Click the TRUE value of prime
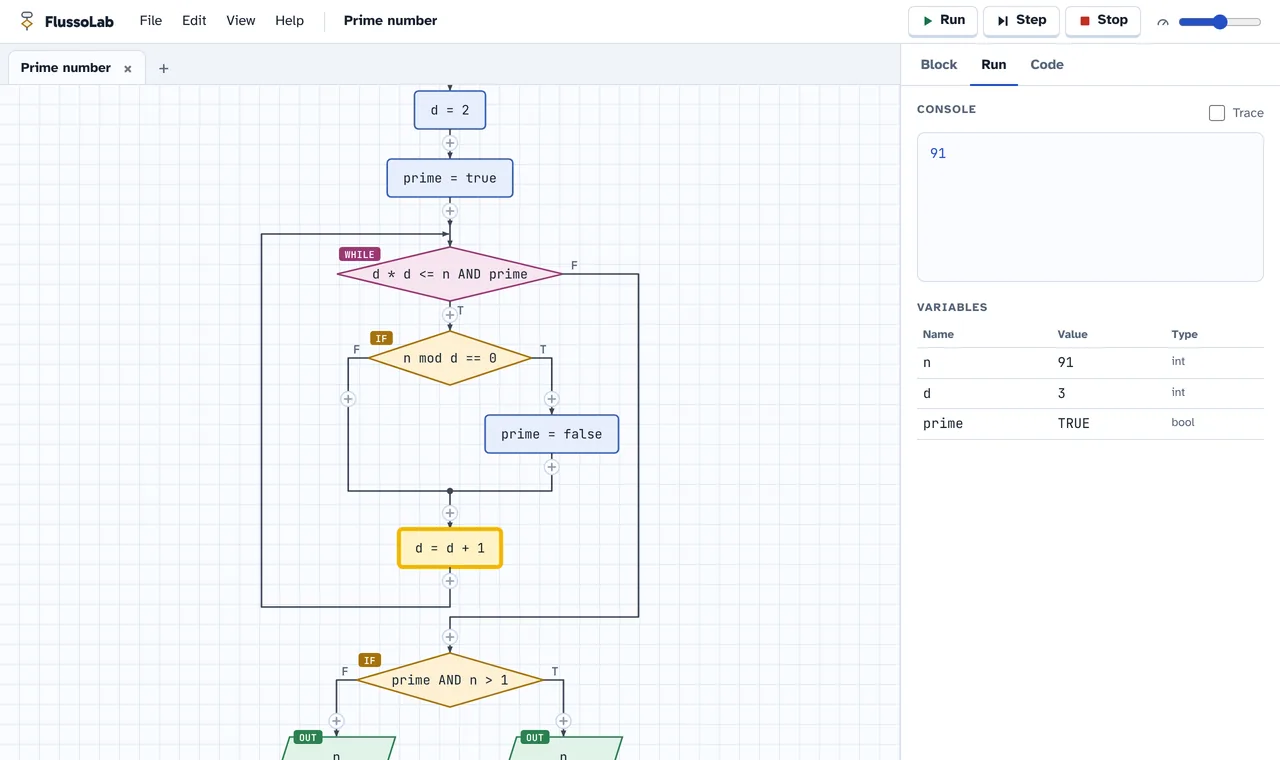Image resolution: width=1280 pixels, height=760 pixels. tap(1074, 424)
